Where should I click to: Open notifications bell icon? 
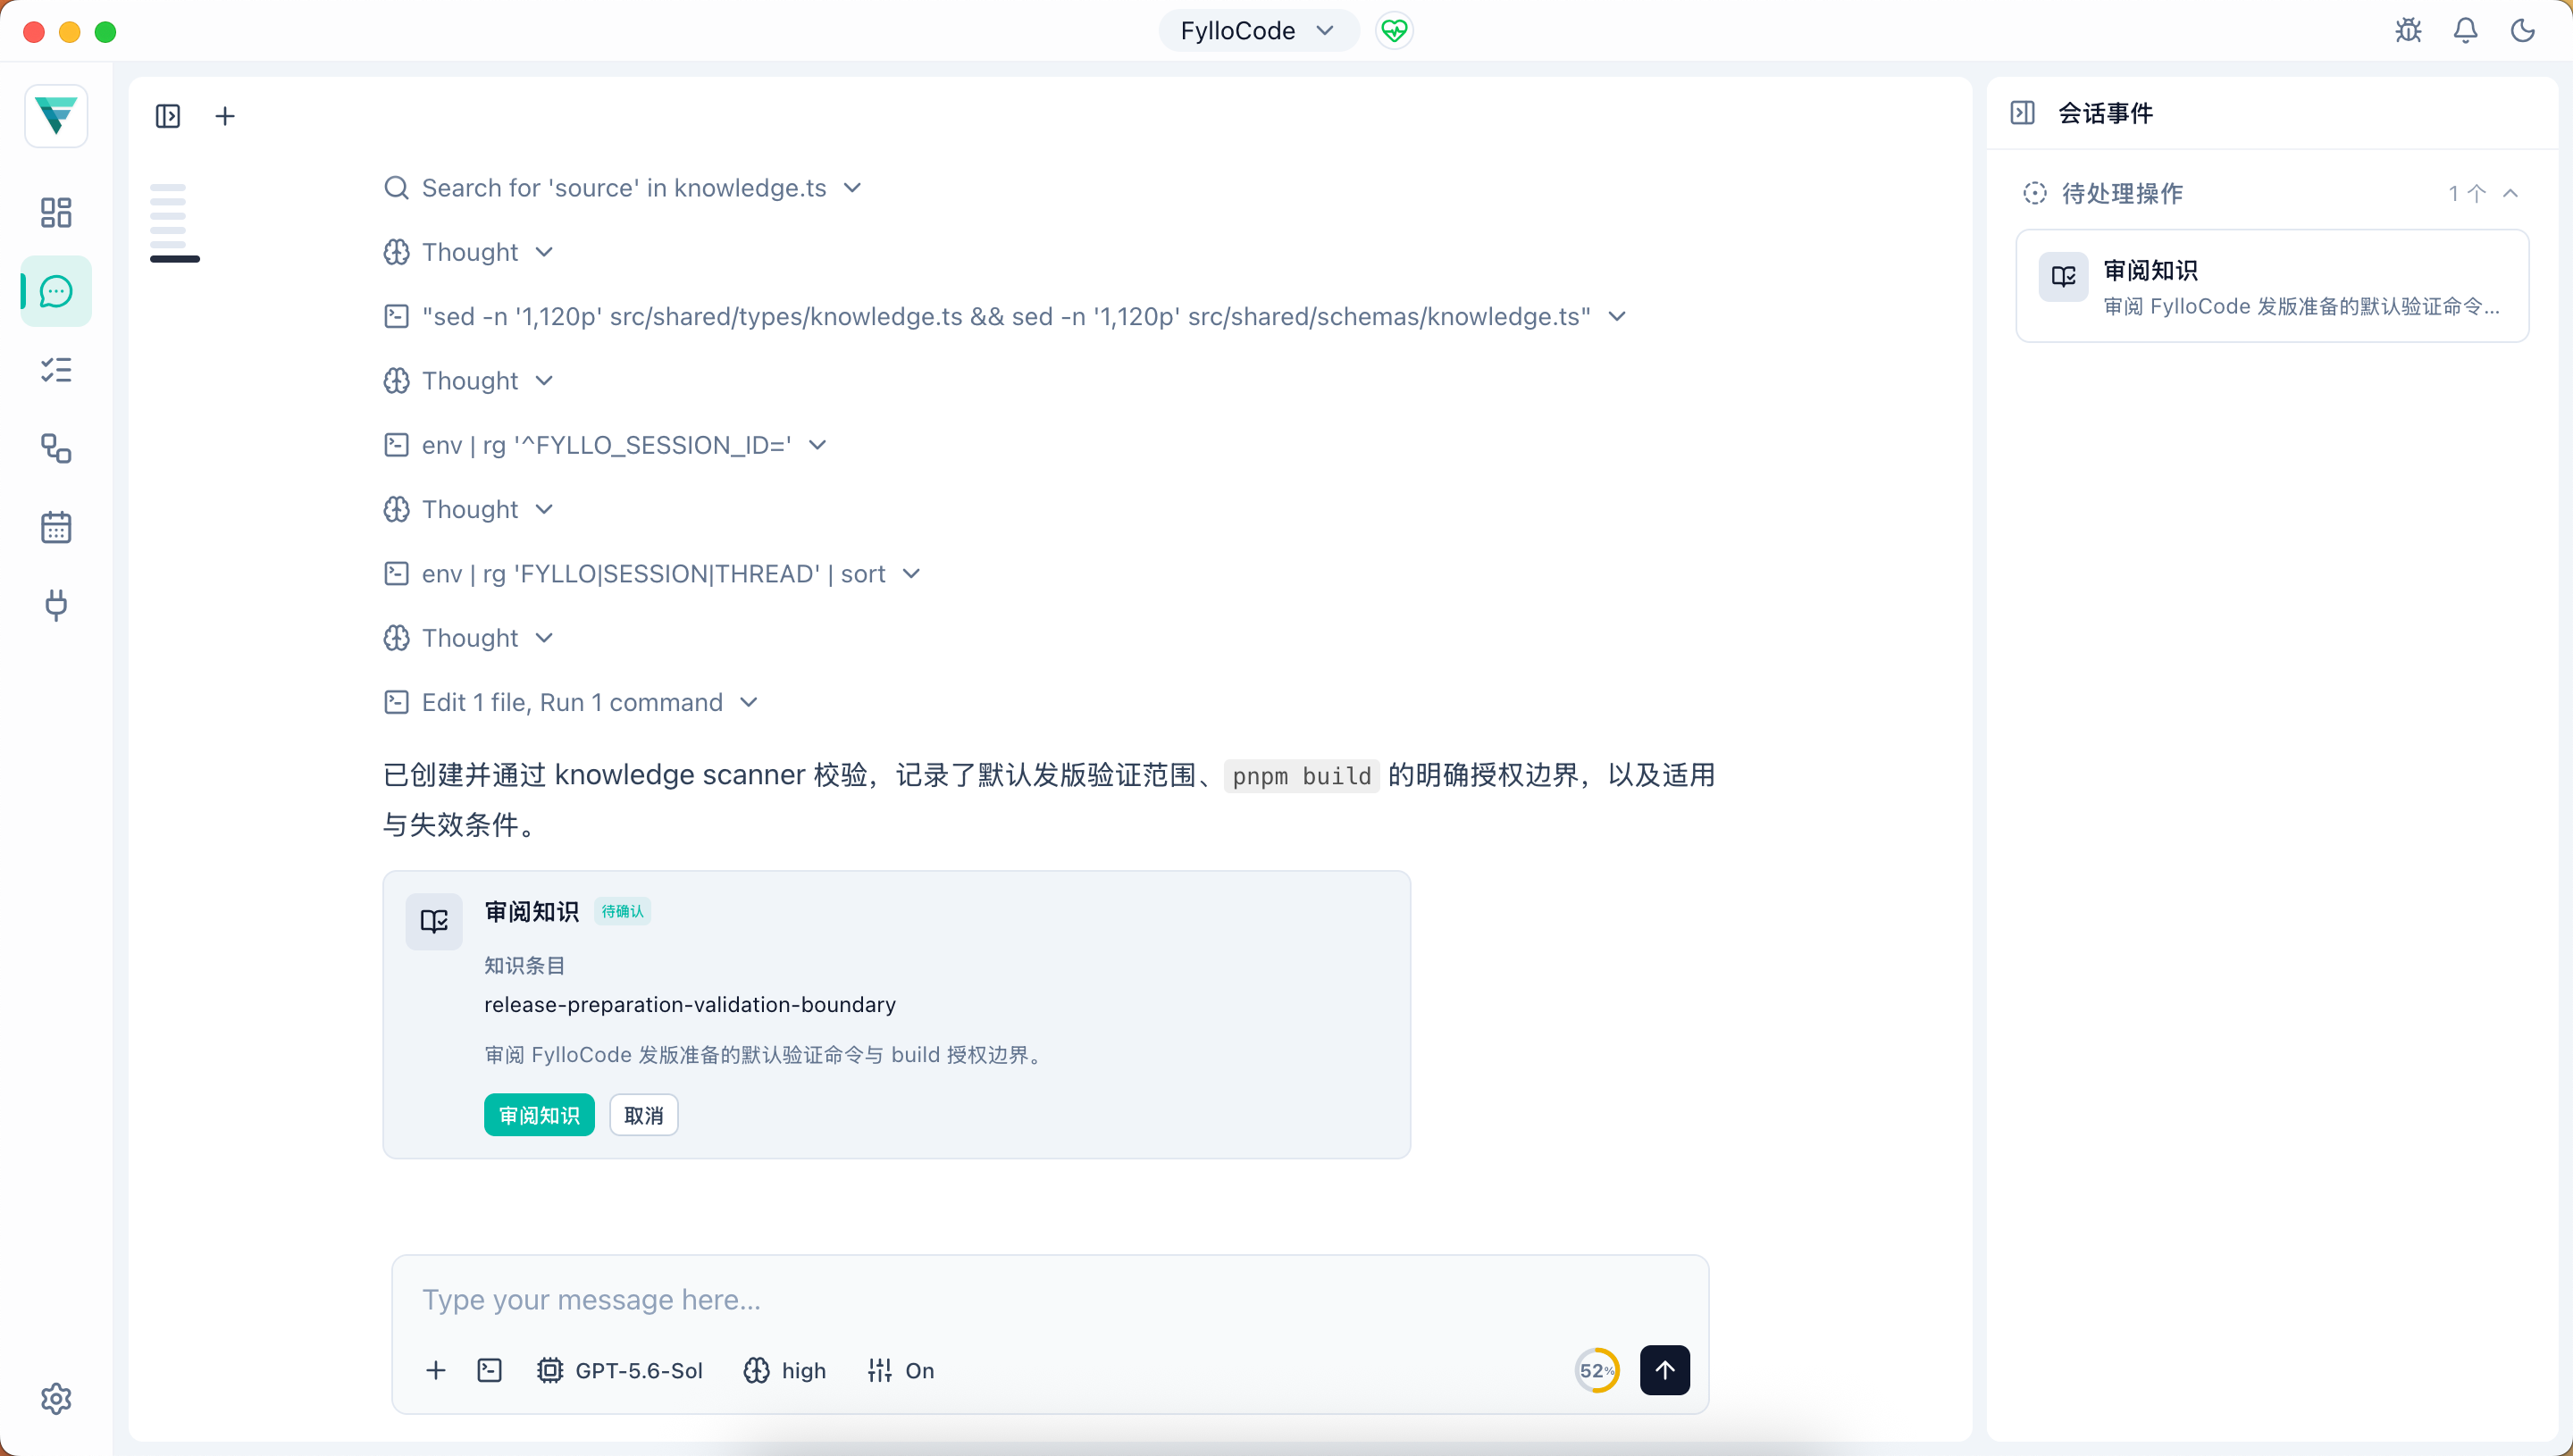[2466, 31]
